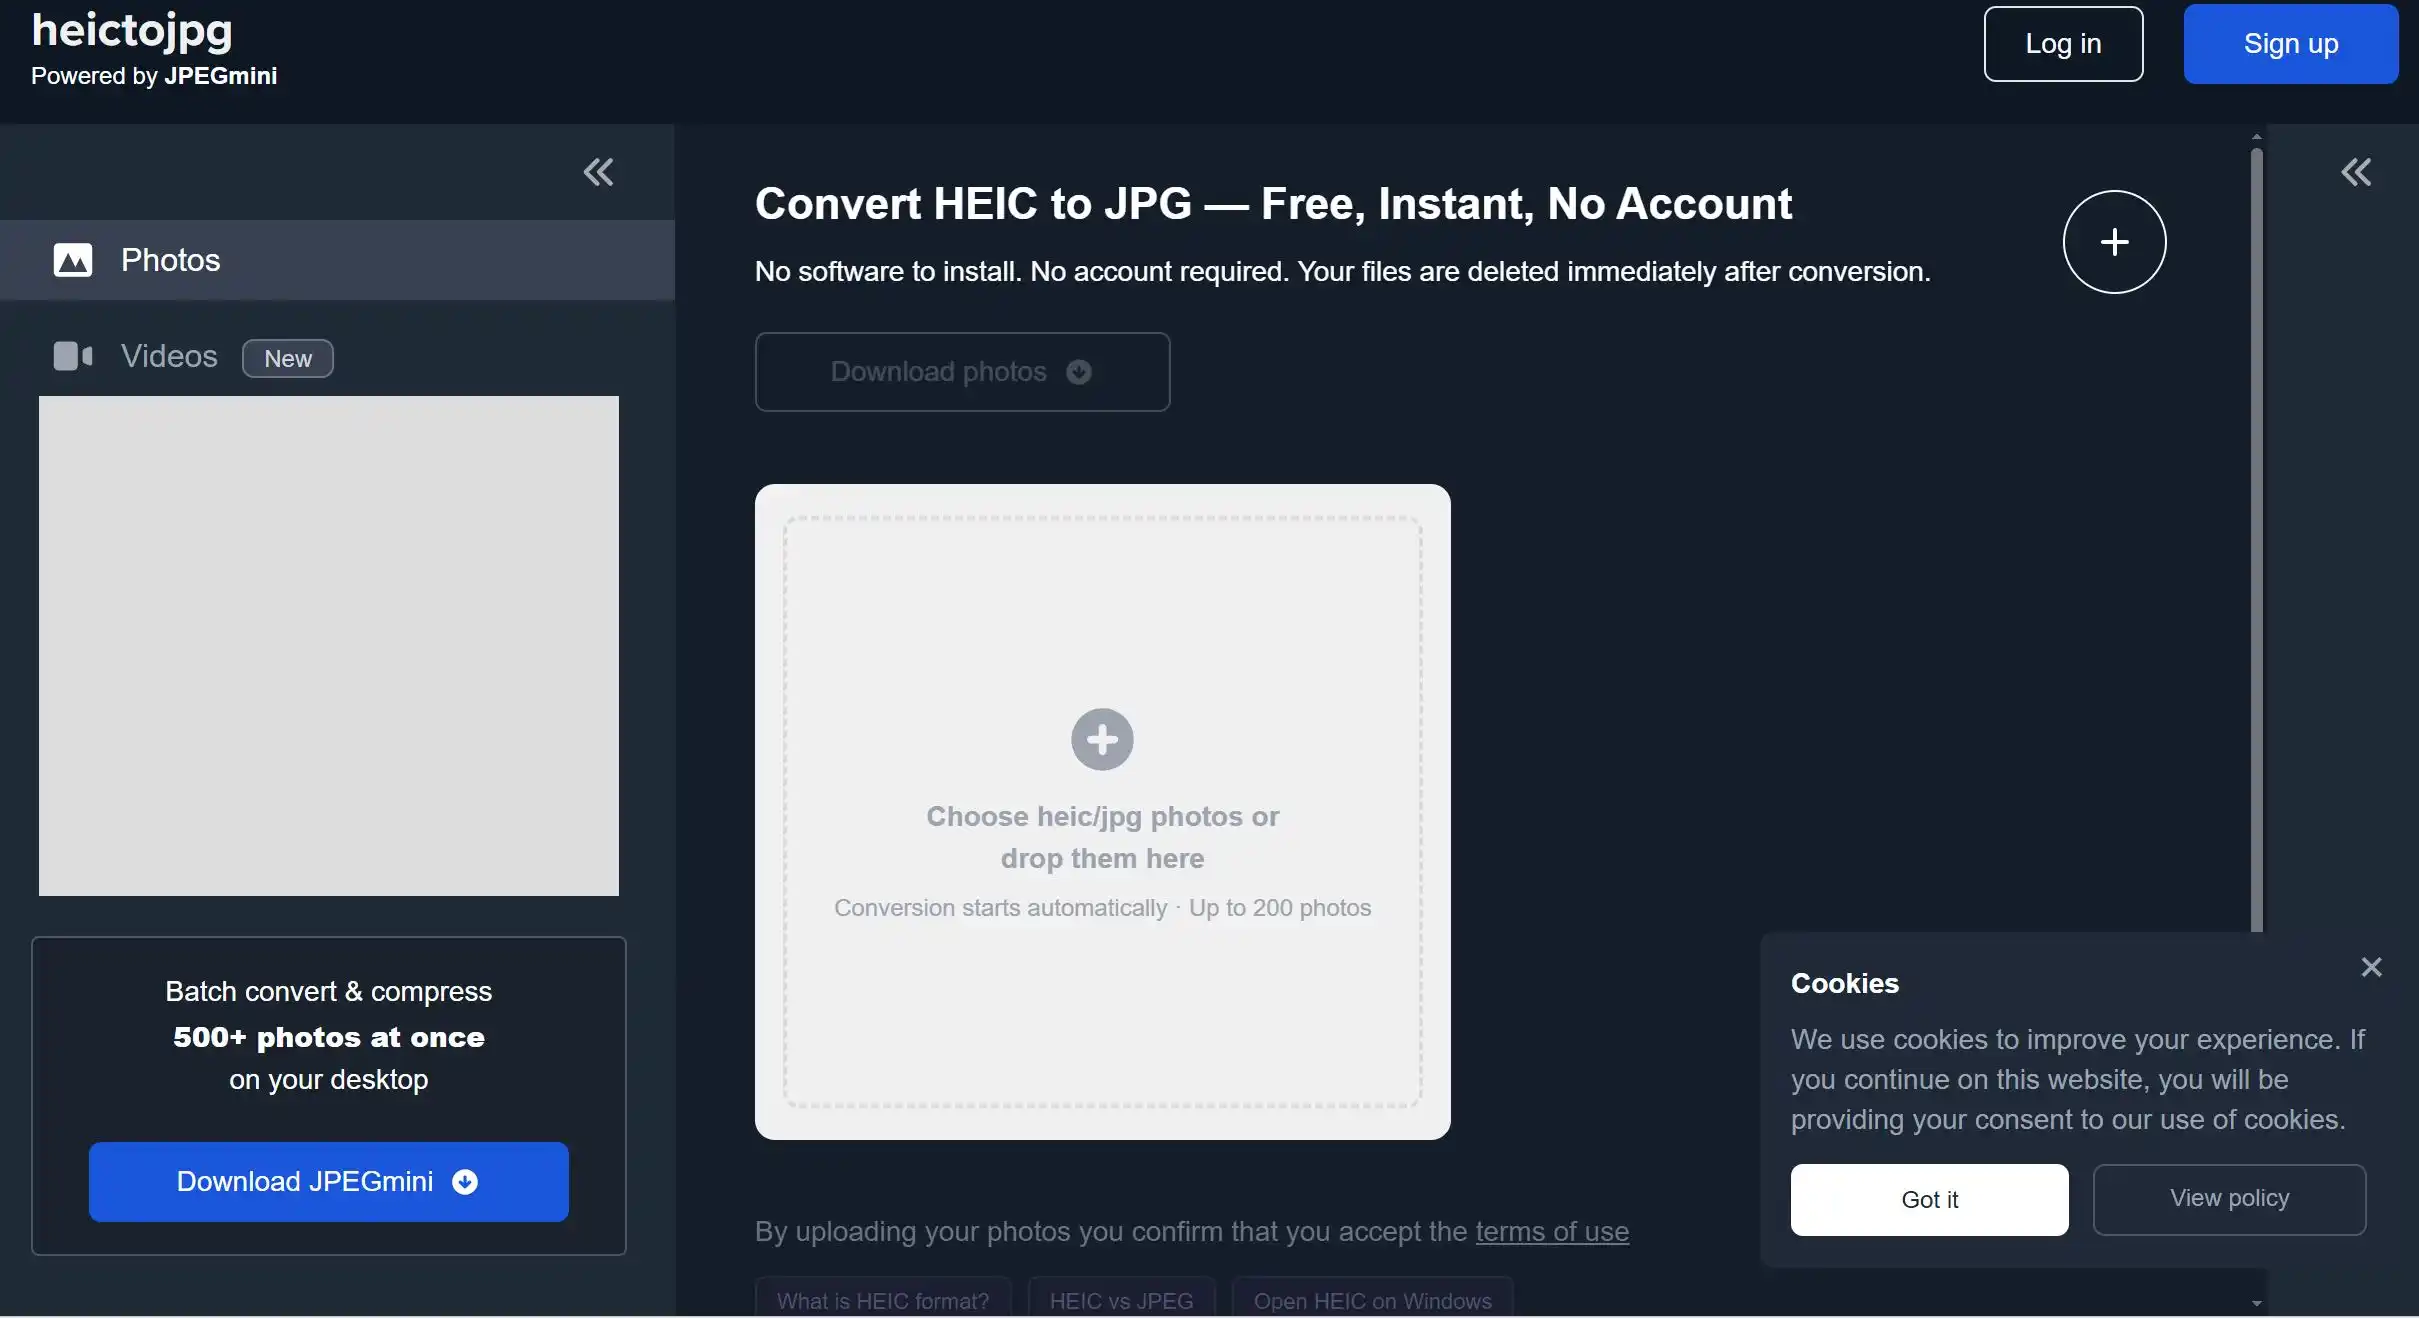
Task: Switch to the Videos section label
Action: tap(169, 356)
